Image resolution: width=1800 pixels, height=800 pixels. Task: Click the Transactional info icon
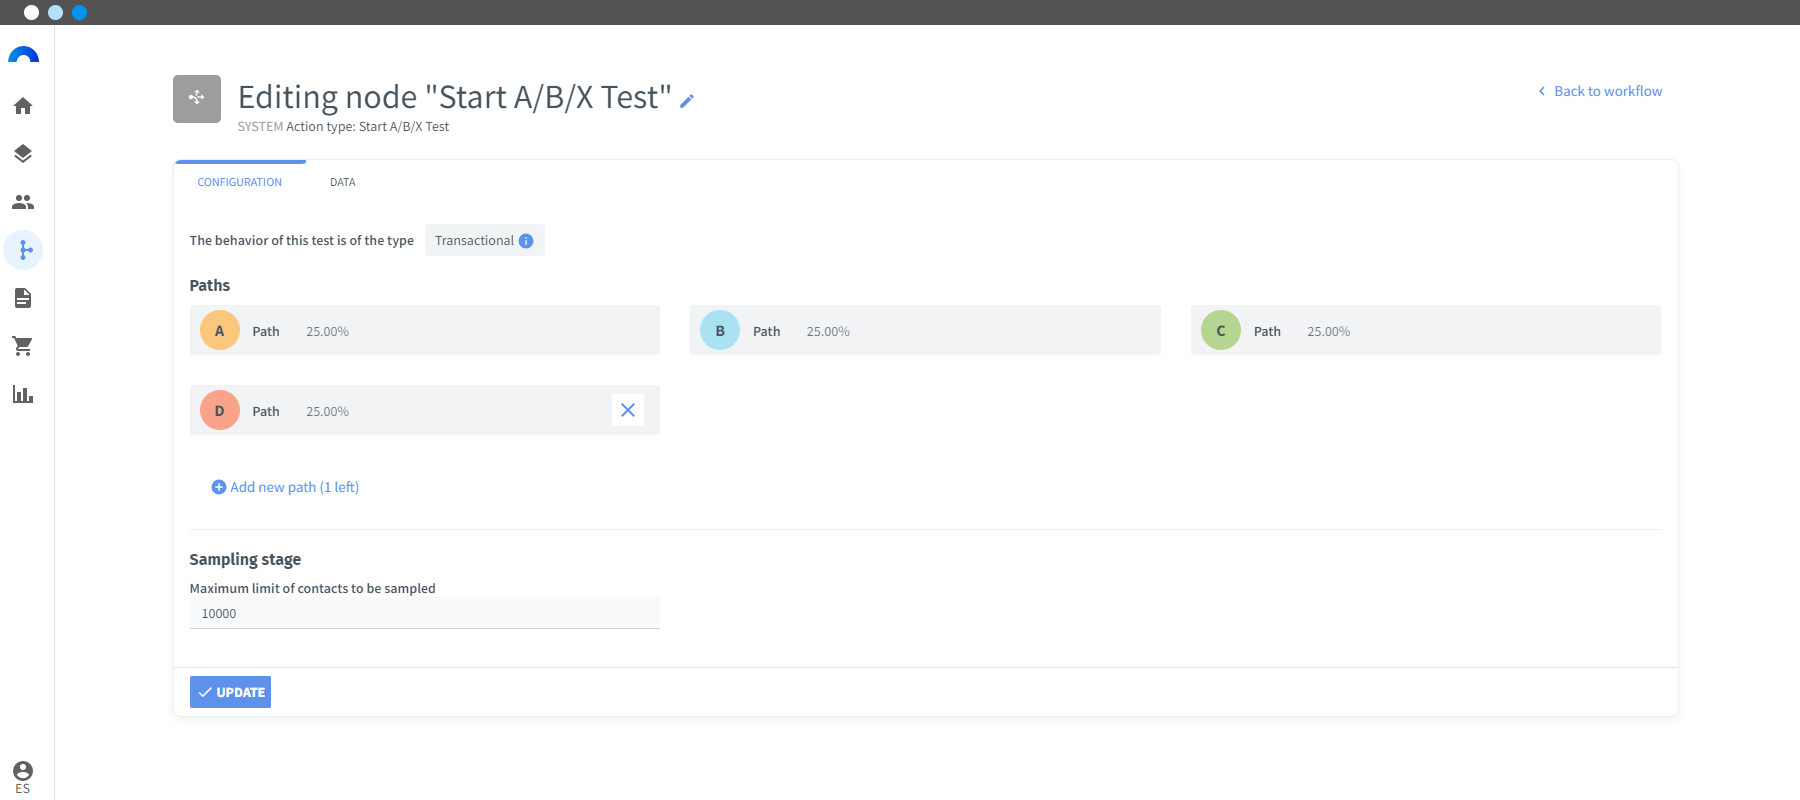[526, 241]
